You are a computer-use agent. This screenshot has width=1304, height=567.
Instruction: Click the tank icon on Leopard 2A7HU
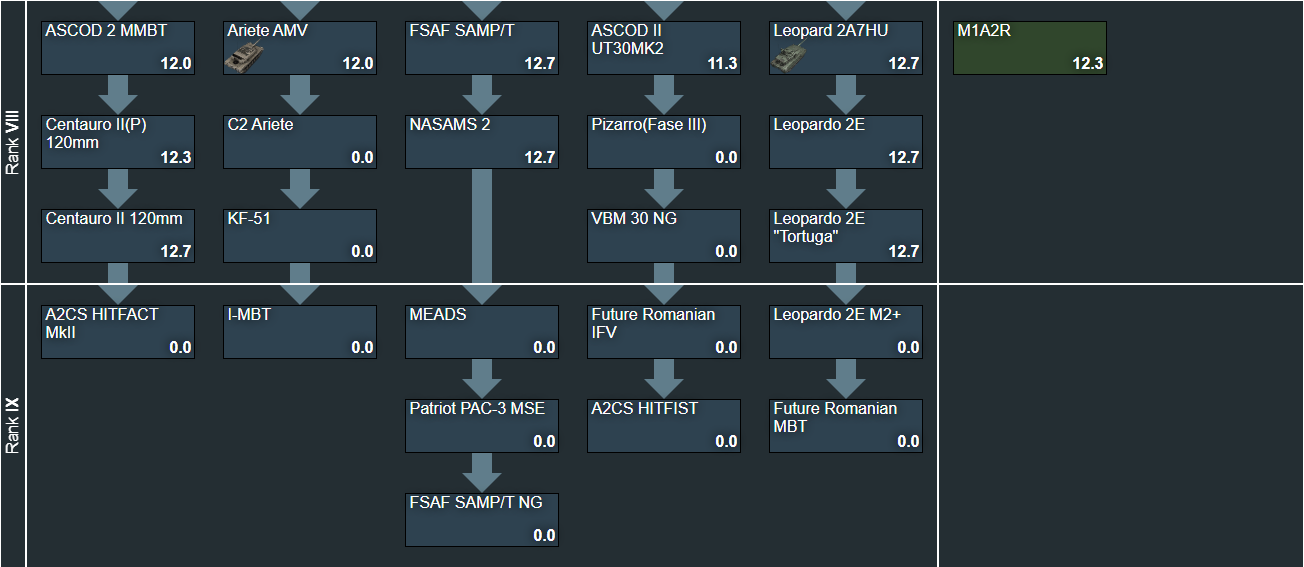[788, 61]
